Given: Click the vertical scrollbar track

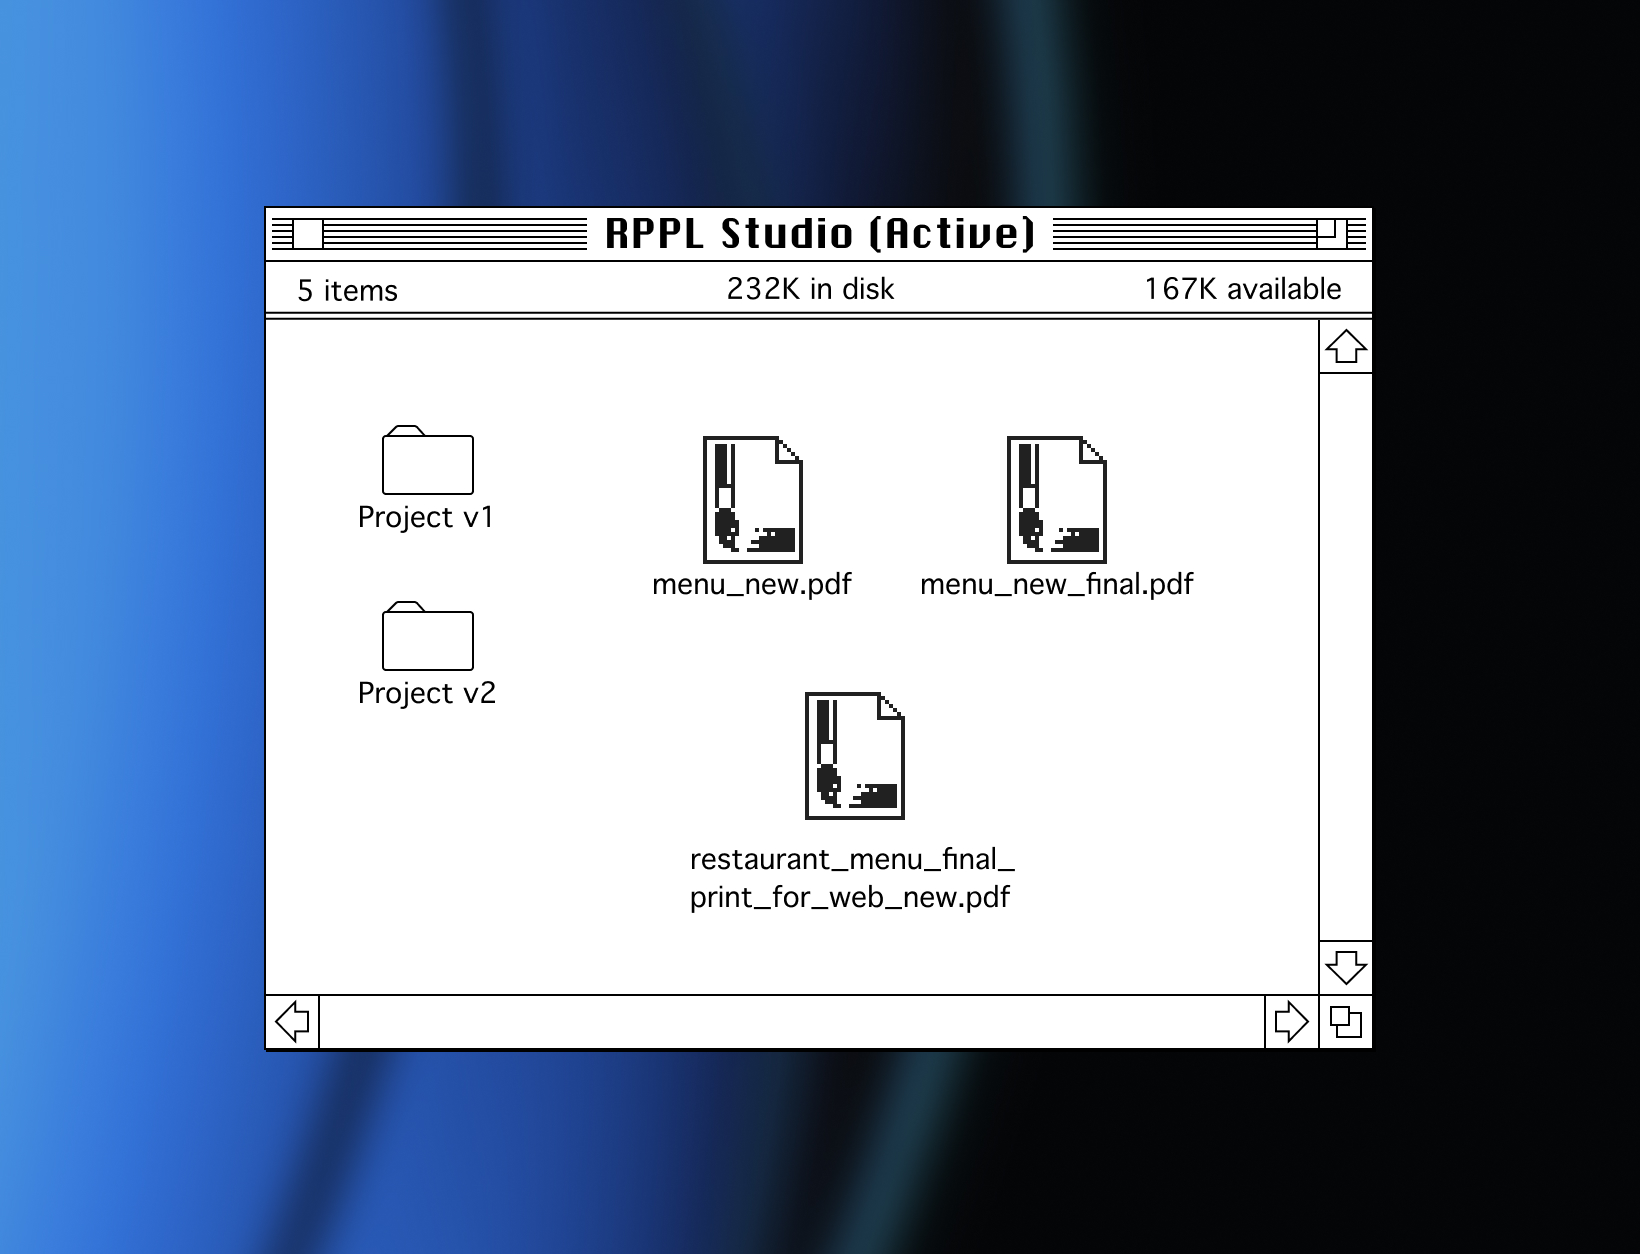Looking at the screenshot, I should (x=1346, y=657).
